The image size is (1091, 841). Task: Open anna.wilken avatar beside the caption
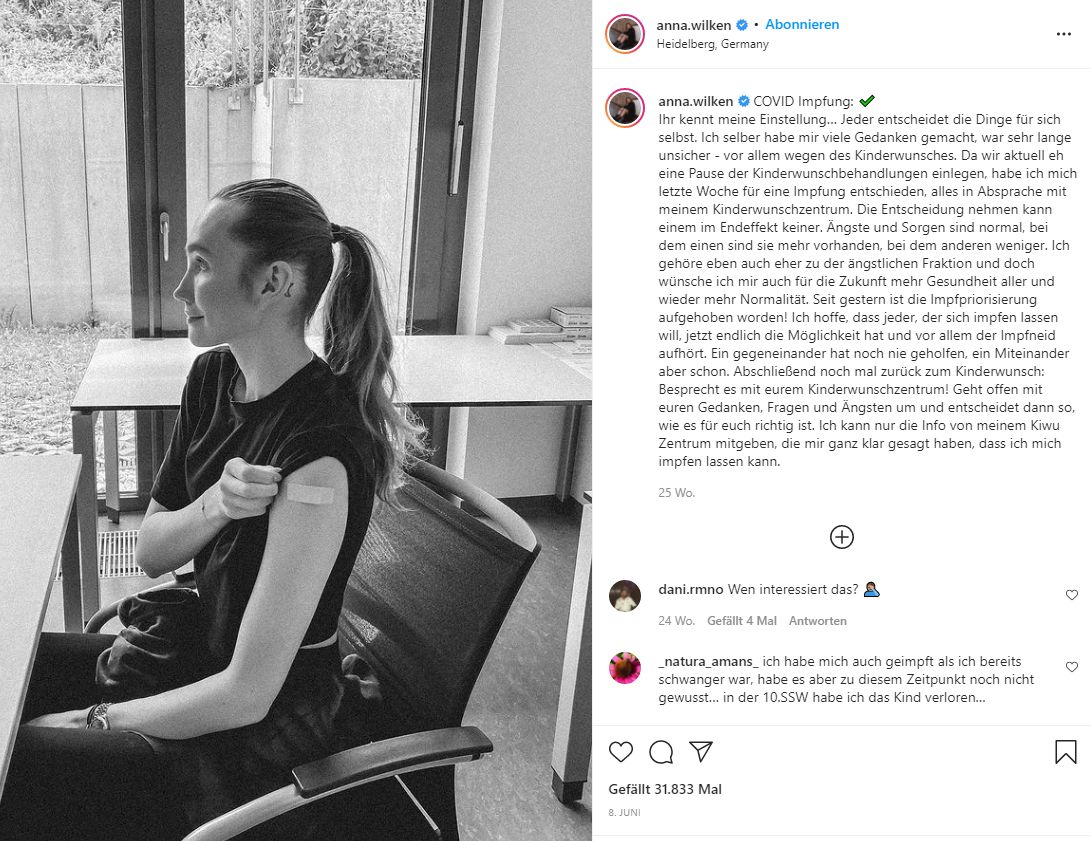[x=625, y=108]
